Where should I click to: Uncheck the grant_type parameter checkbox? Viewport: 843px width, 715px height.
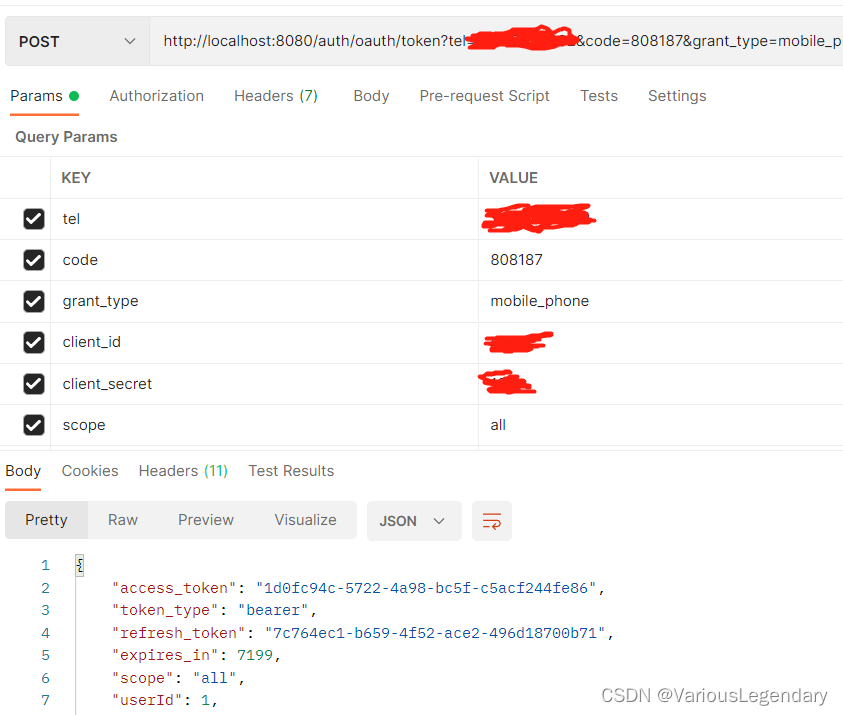[34, 302]
